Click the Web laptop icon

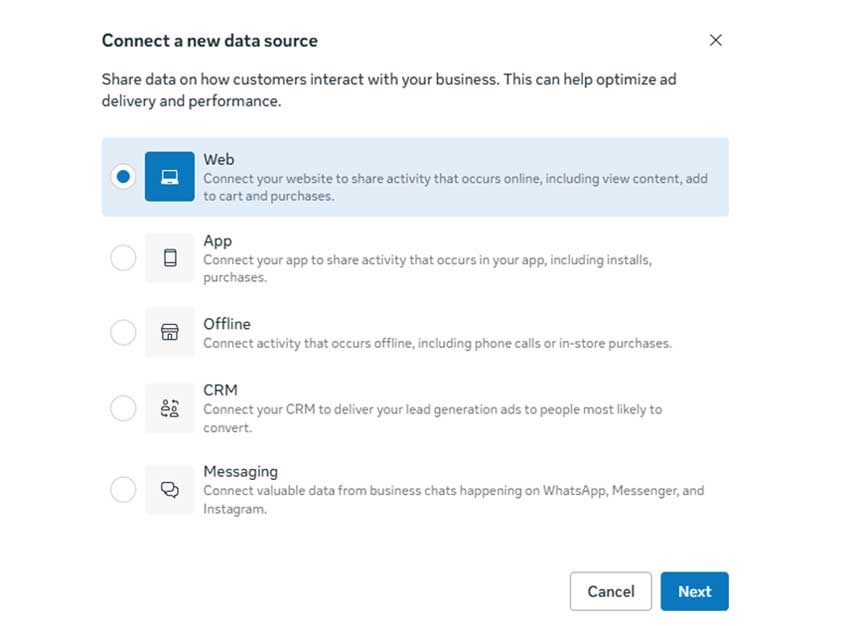point(169,178)
